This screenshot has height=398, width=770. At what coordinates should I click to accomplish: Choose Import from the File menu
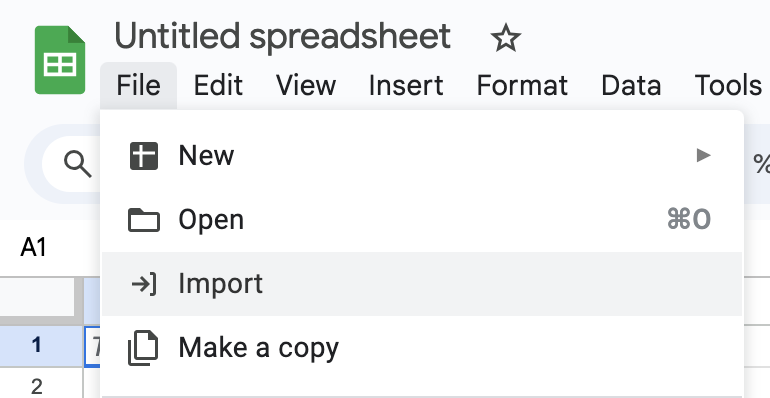tap(422, 284)
